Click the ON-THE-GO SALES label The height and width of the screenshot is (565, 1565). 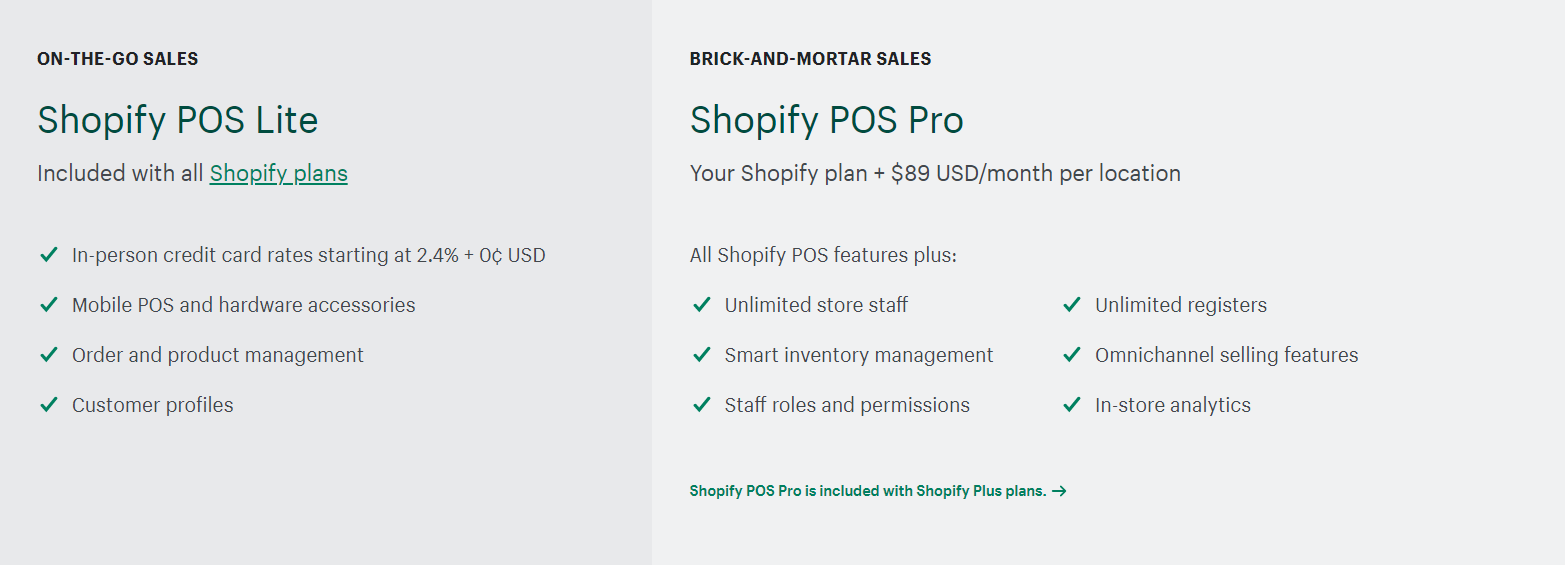(118, 59)
